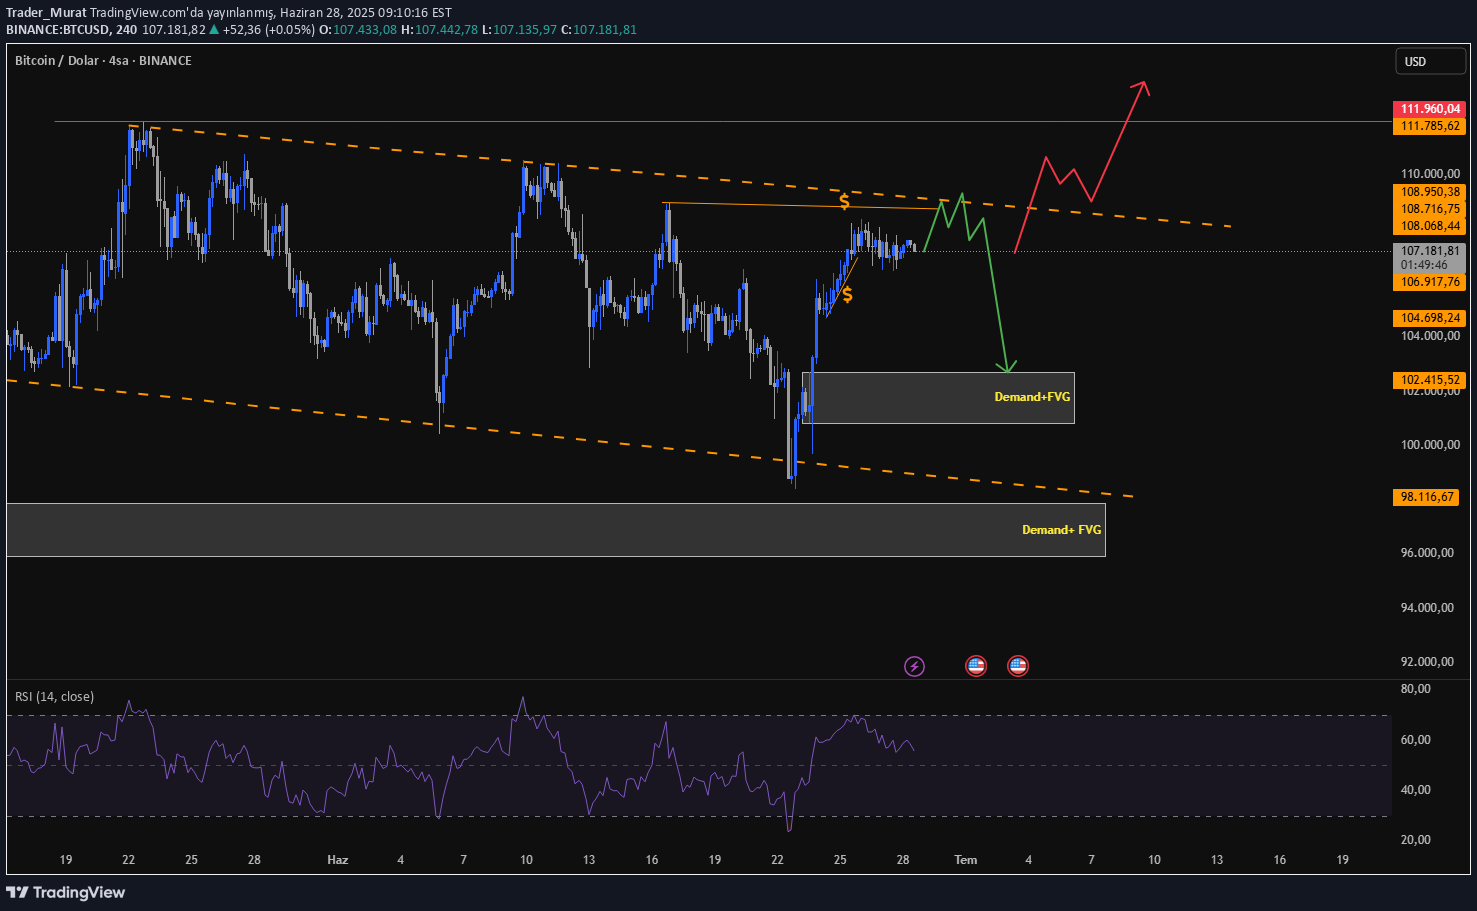Click the purple lightning event icon
The height and width of the screenshot is (911, 1477).
click(x=914, y=666)
